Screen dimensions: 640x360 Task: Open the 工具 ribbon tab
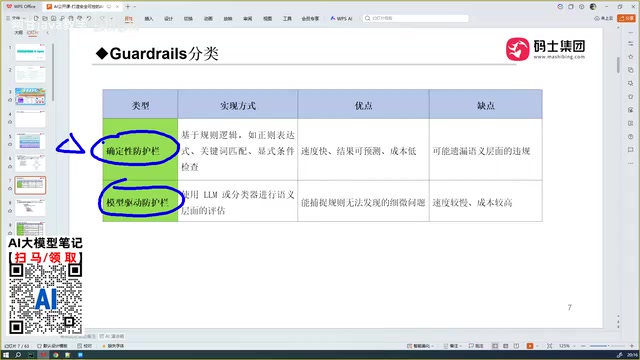[x=287, y=19]
